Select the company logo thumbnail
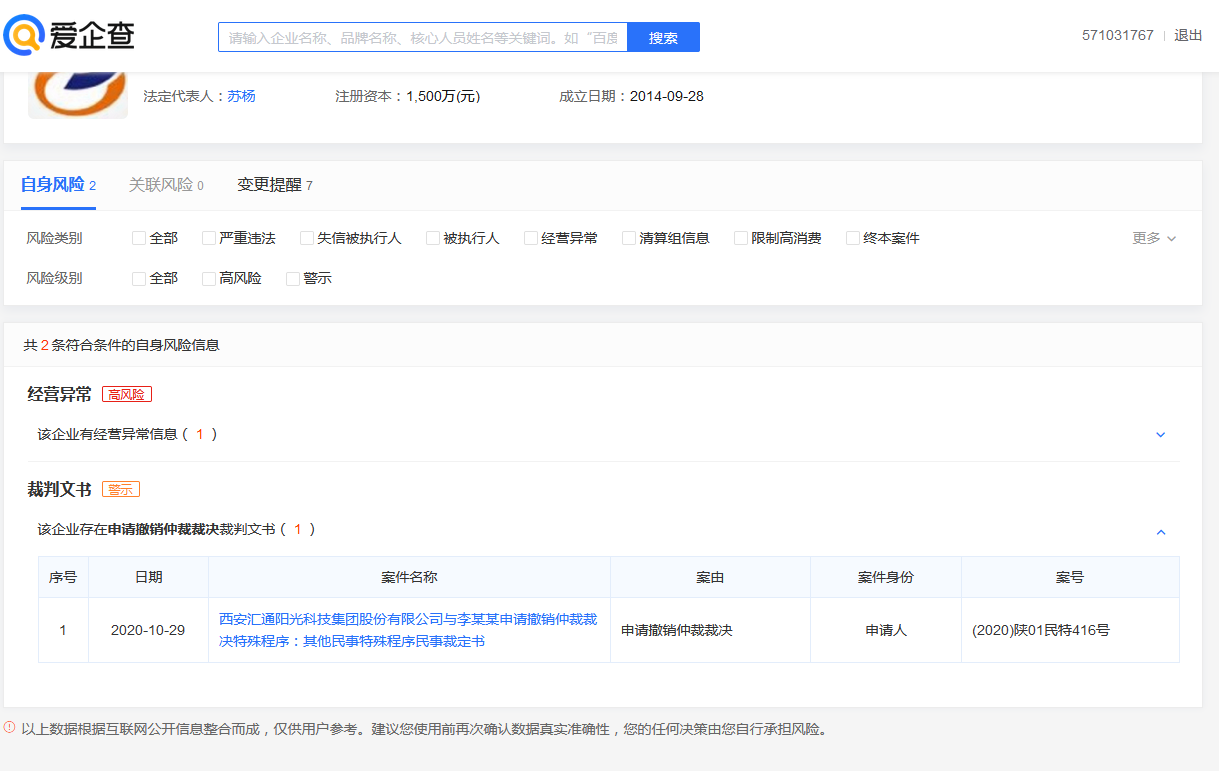 pyautogui.click(x=78, y=94)
